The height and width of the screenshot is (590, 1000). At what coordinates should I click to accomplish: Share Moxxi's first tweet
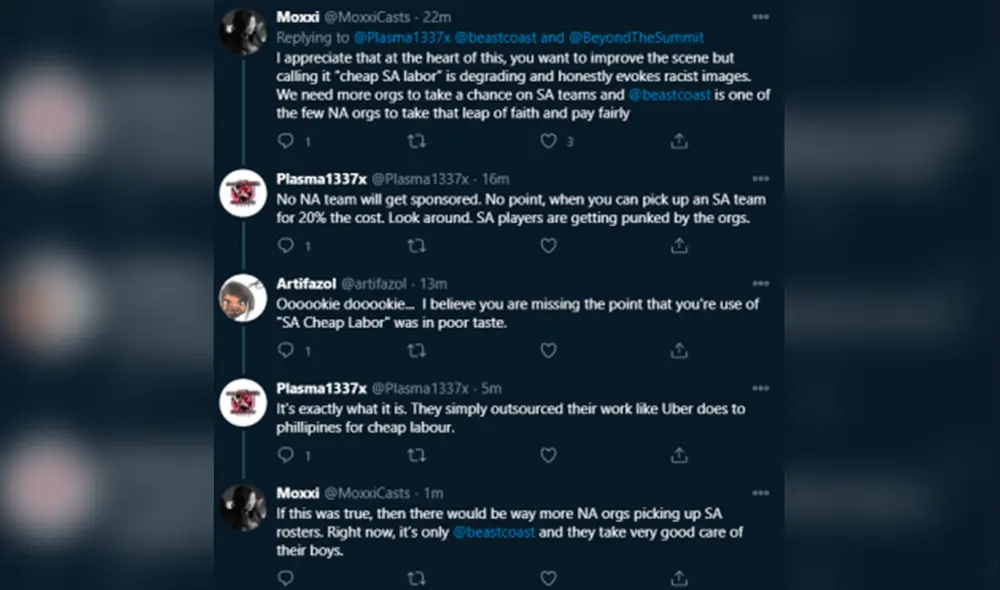679,141
